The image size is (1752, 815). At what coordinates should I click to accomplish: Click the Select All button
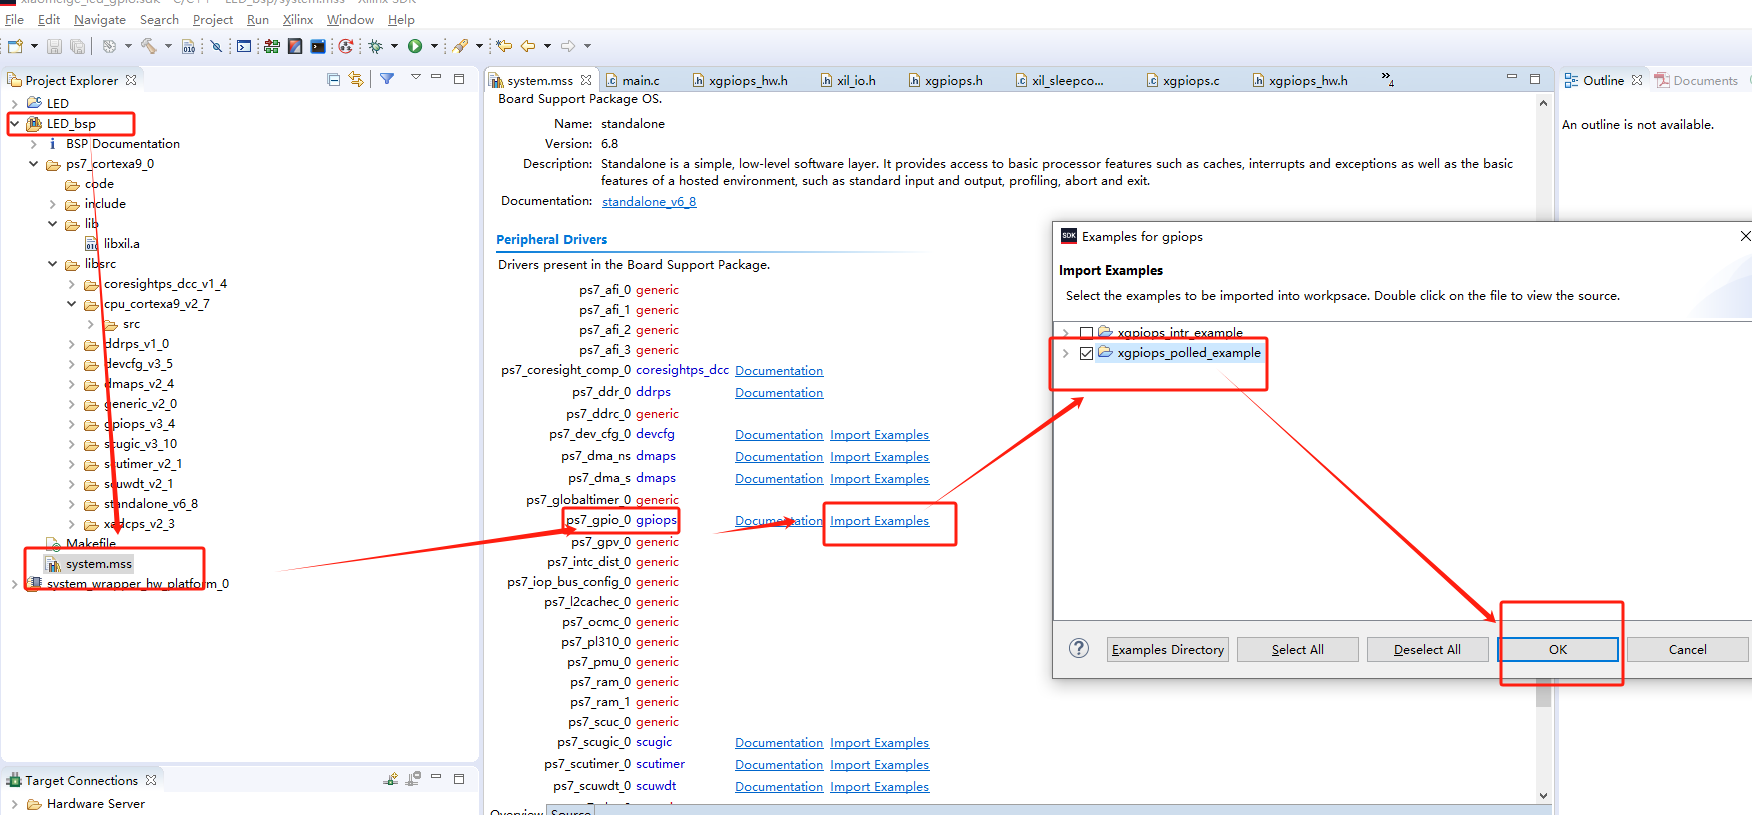coord(1298,649)
